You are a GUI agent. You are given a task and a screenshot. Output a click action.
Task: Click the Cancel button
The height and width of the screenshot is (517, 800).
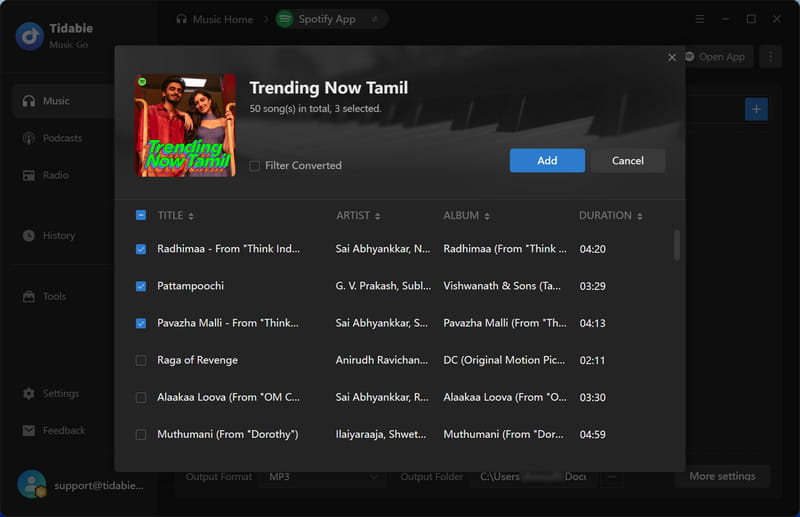[x=628, y=161]
